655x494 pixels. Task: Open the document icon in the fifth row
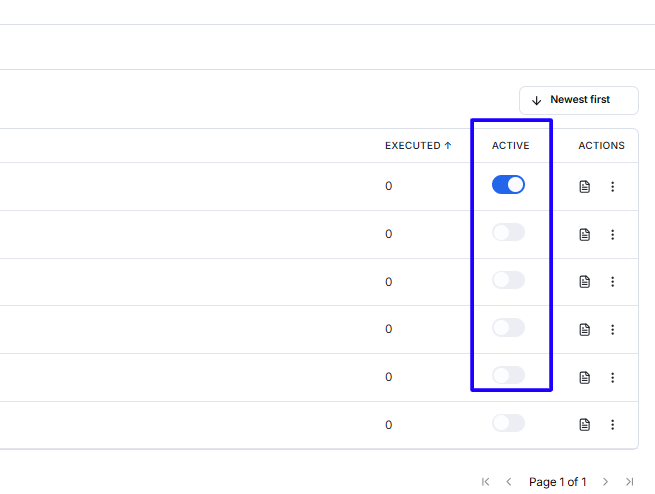[584, 377]
